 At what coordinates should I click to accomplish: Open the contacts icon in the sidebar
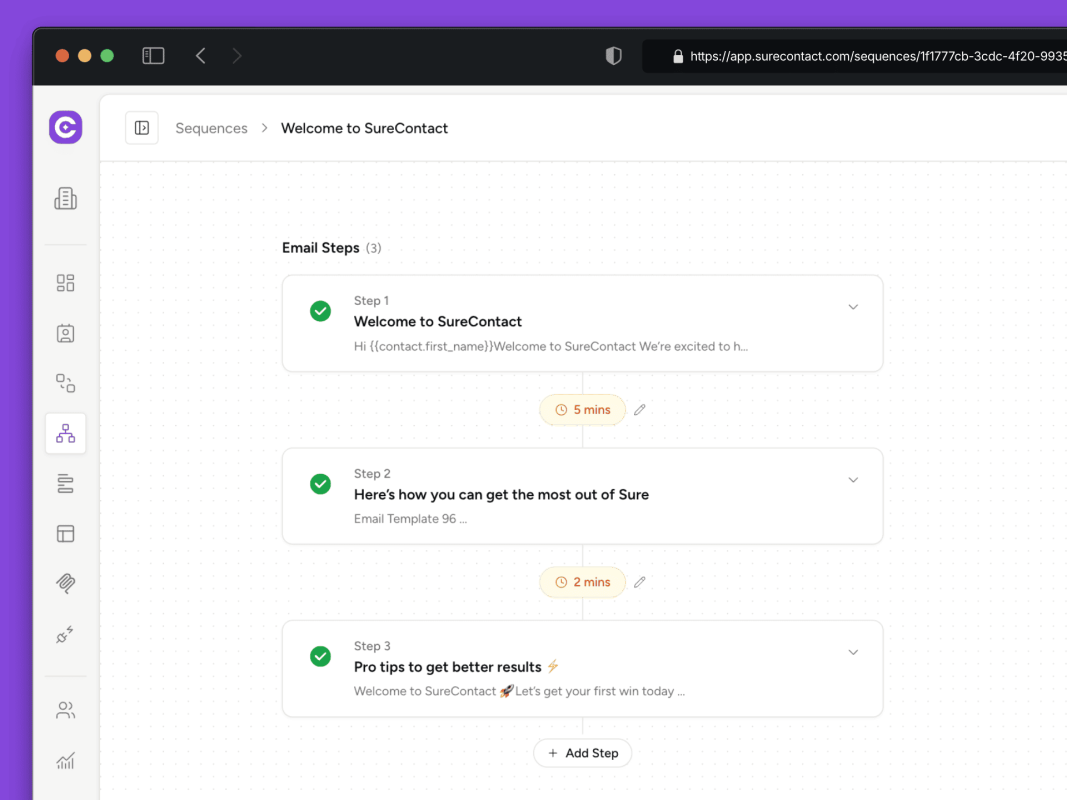click(x=65, y=333)
